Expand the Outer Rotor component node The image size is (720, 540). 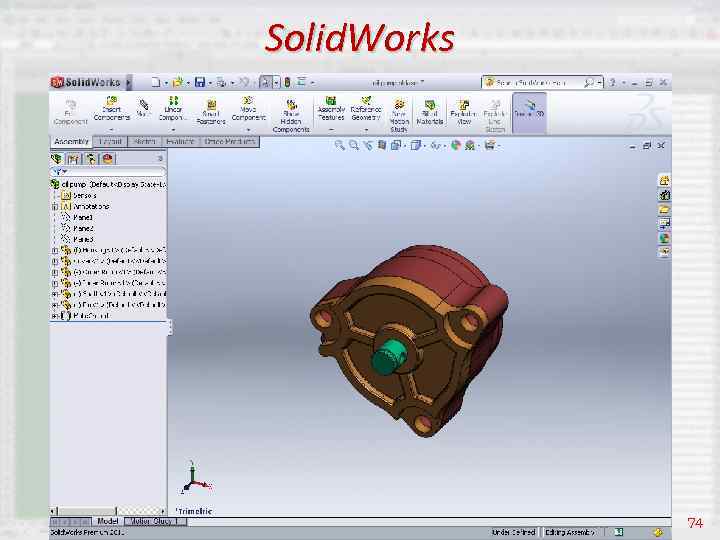tap(55, 272)
